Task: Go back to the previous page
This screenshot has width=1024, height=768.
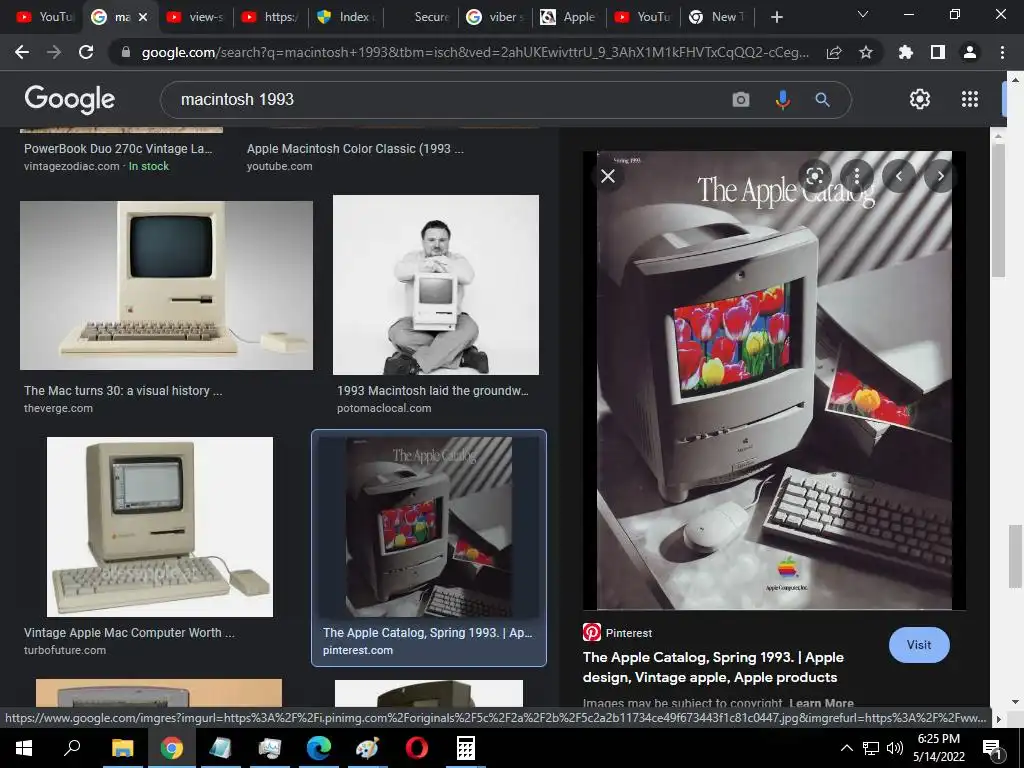Action: coord(22,52)
